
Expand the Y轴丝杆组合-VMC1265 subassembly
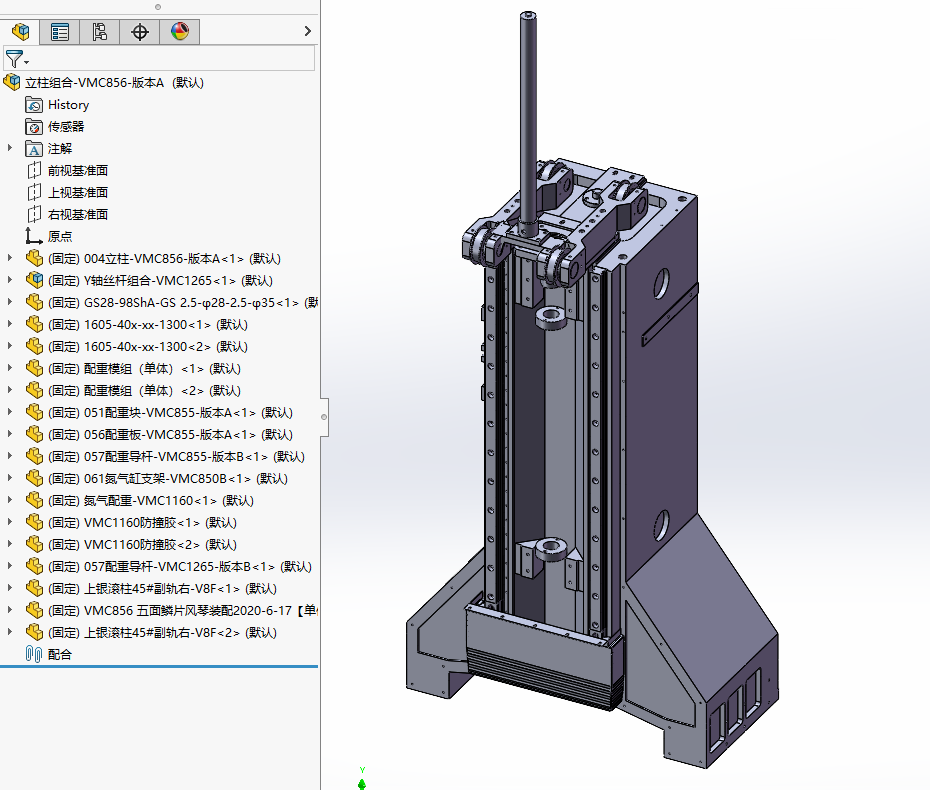click(9, 280)
